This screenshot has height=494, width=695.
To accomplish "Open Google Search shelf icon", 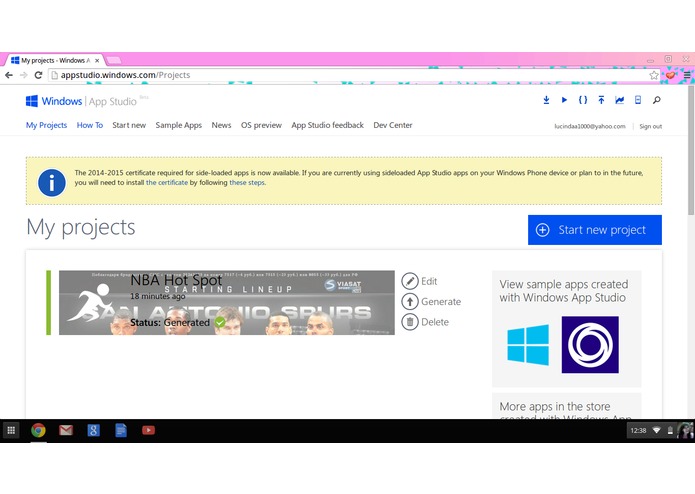I will coord(93,430).
